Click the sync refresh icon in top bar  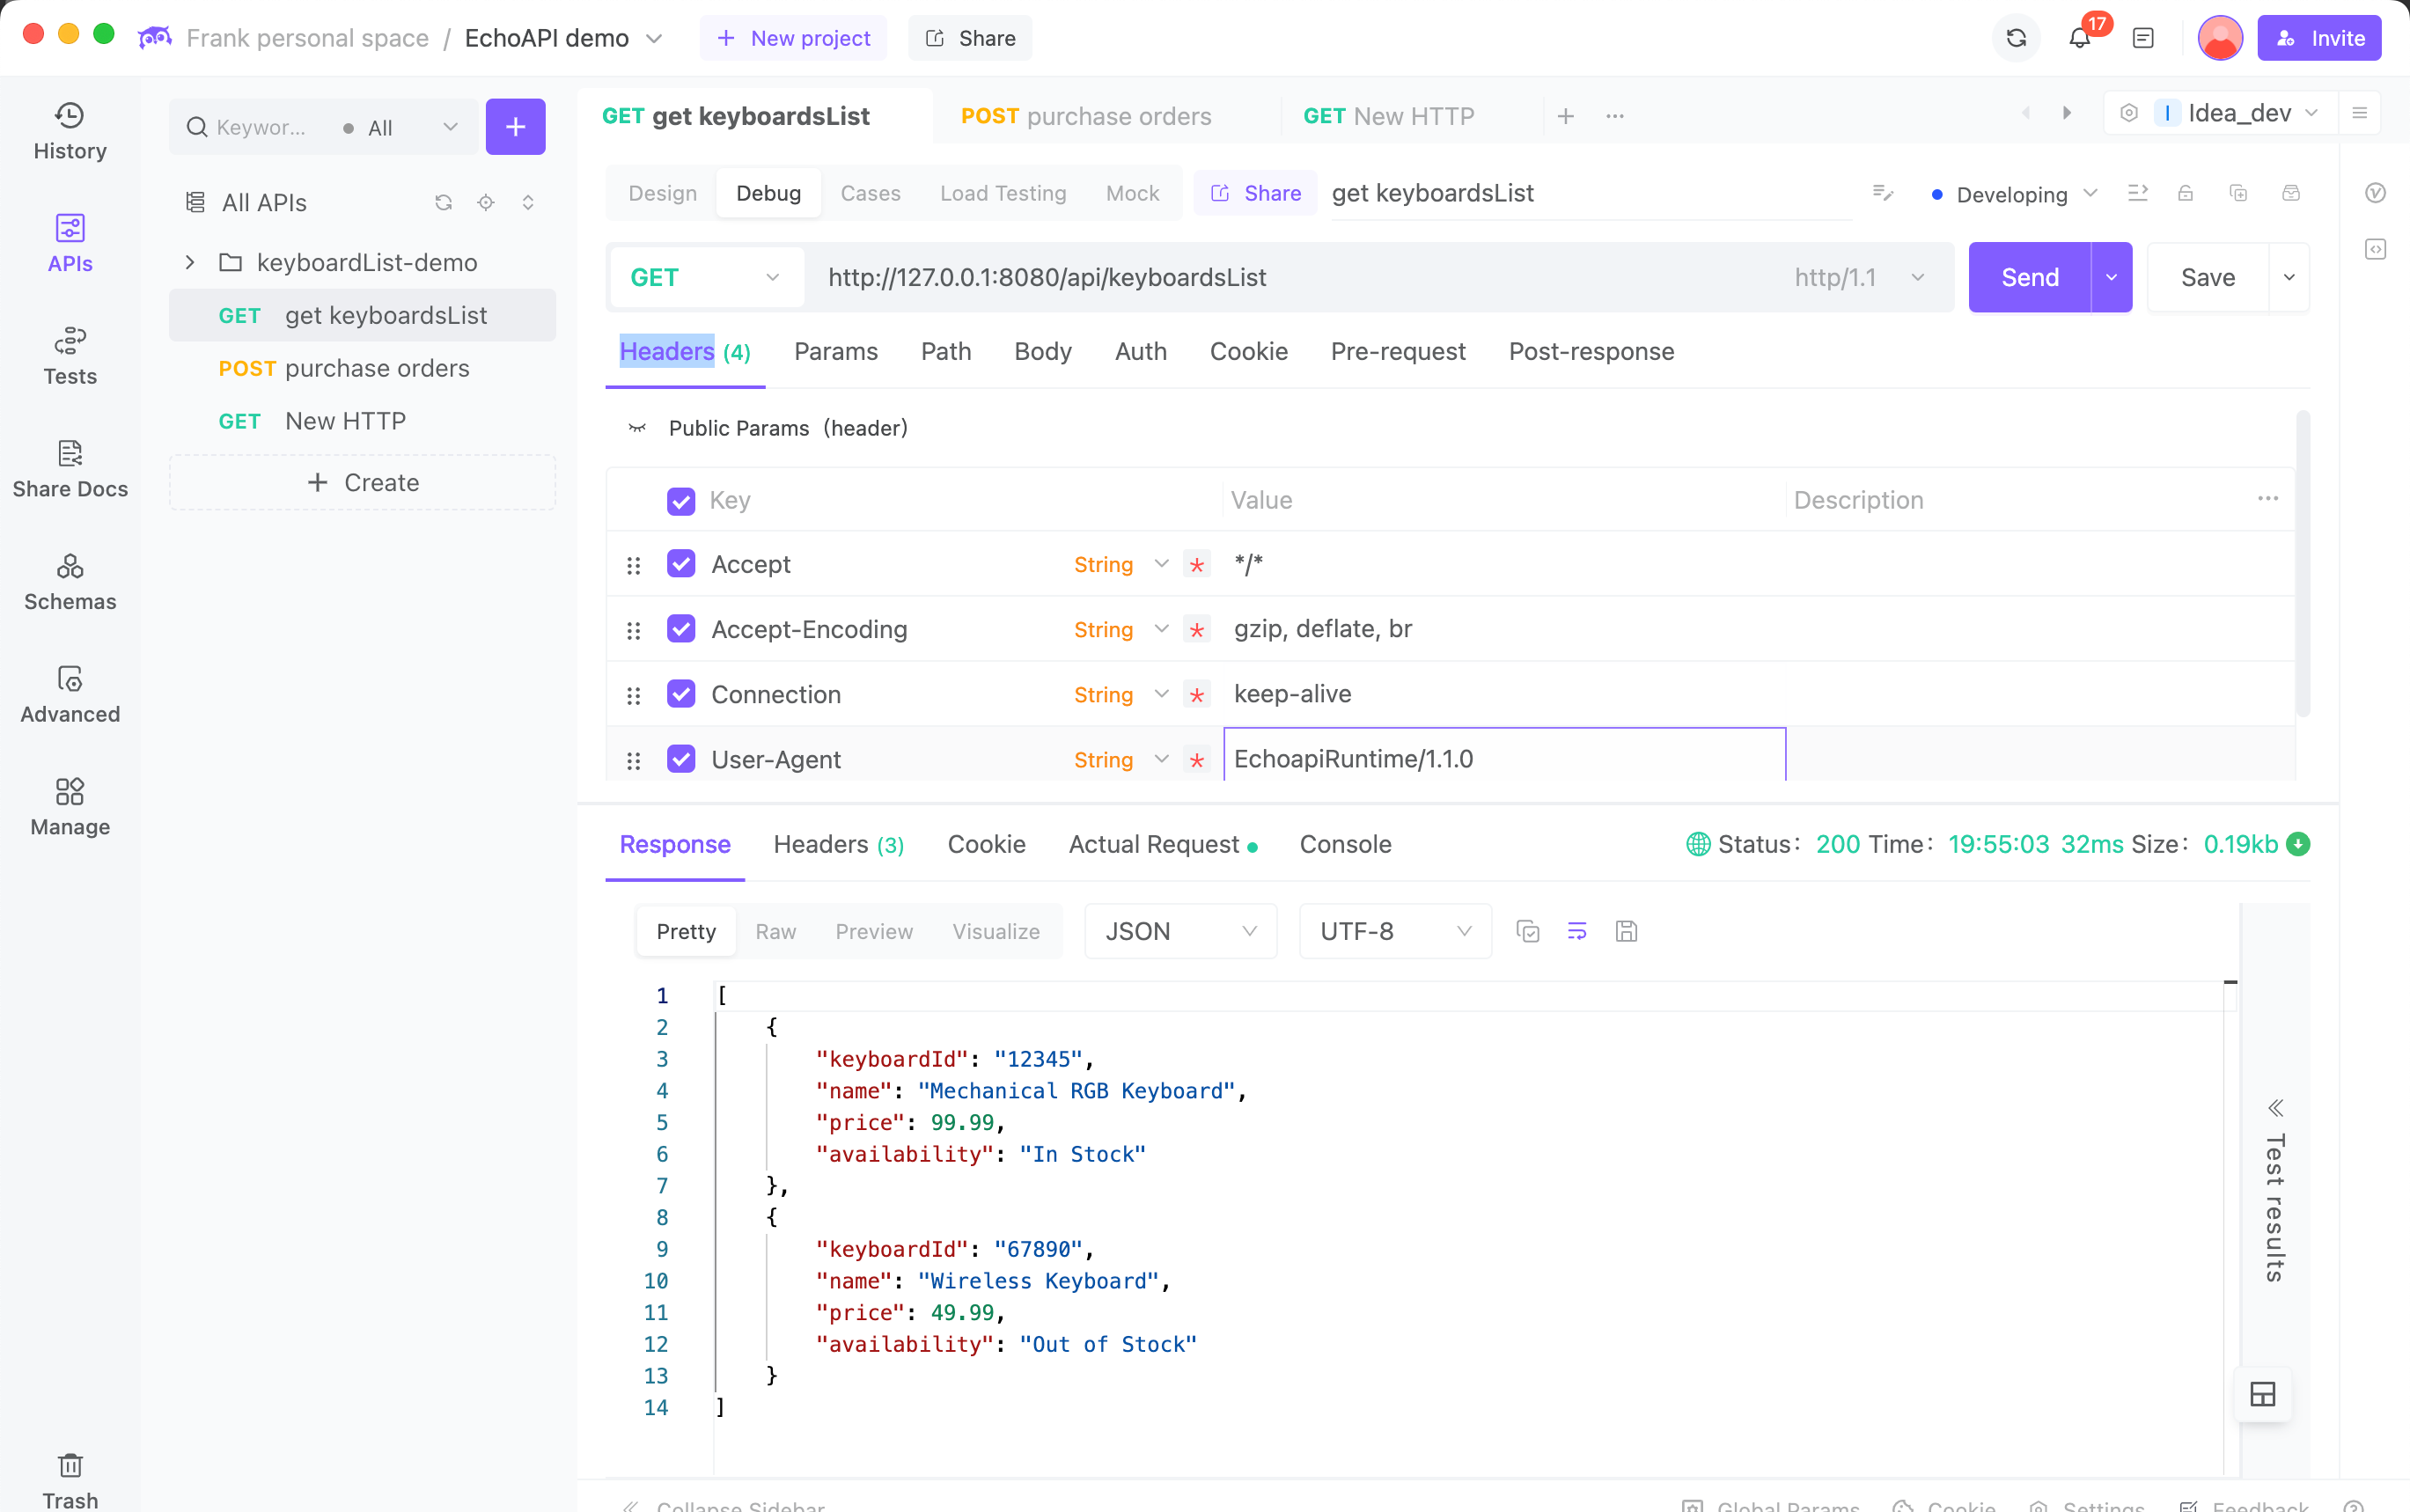click(x=2016, y=38)
